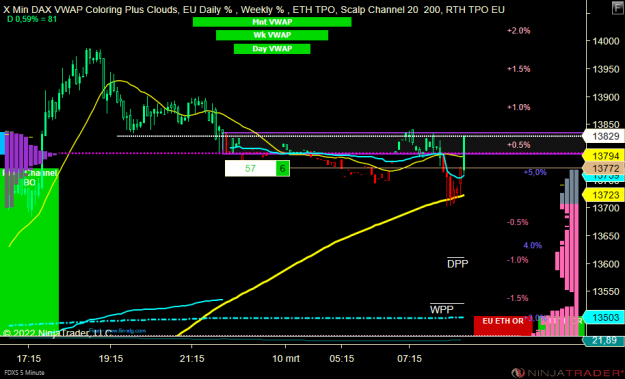Click the green box showing 6
625x379 pixels.
[x=283, y=169]
